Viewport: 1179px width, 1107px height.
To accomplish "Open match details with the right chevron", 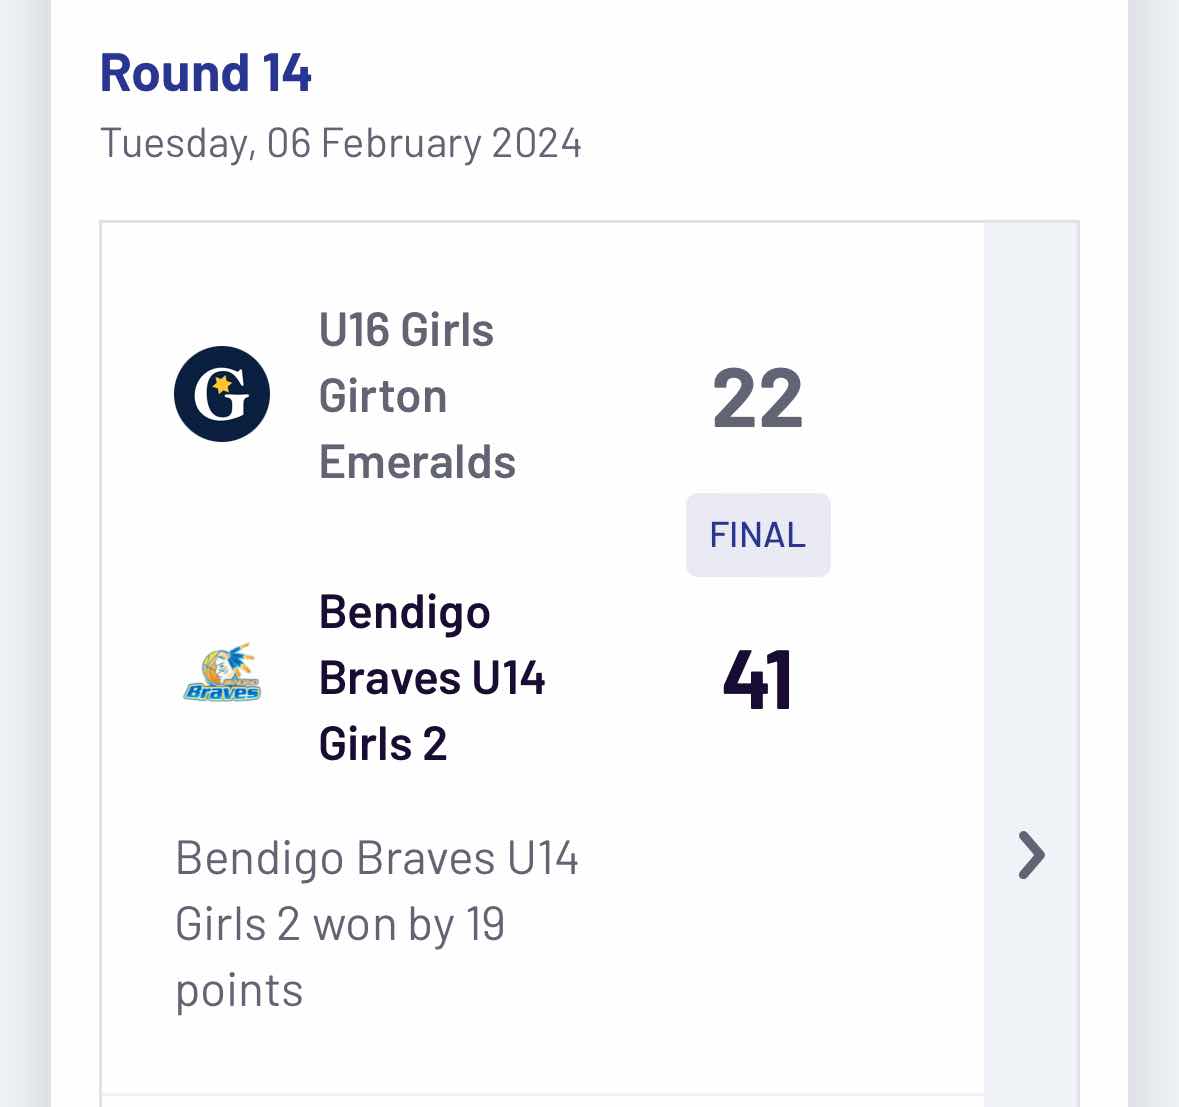I will pyautogui.click(x=1031, y=855).
